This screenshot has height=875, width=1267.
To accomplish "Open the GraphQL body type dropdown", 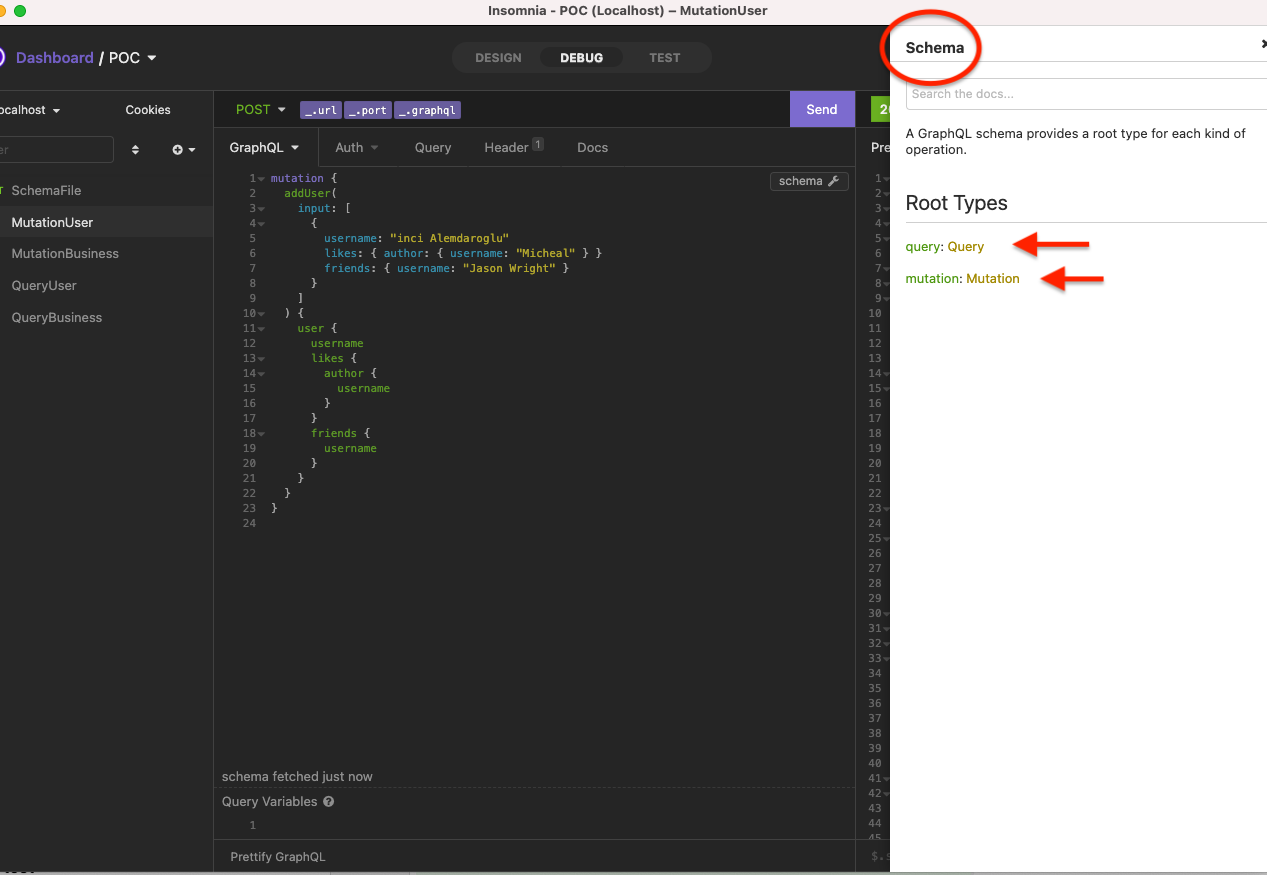I will pos(265,147).
